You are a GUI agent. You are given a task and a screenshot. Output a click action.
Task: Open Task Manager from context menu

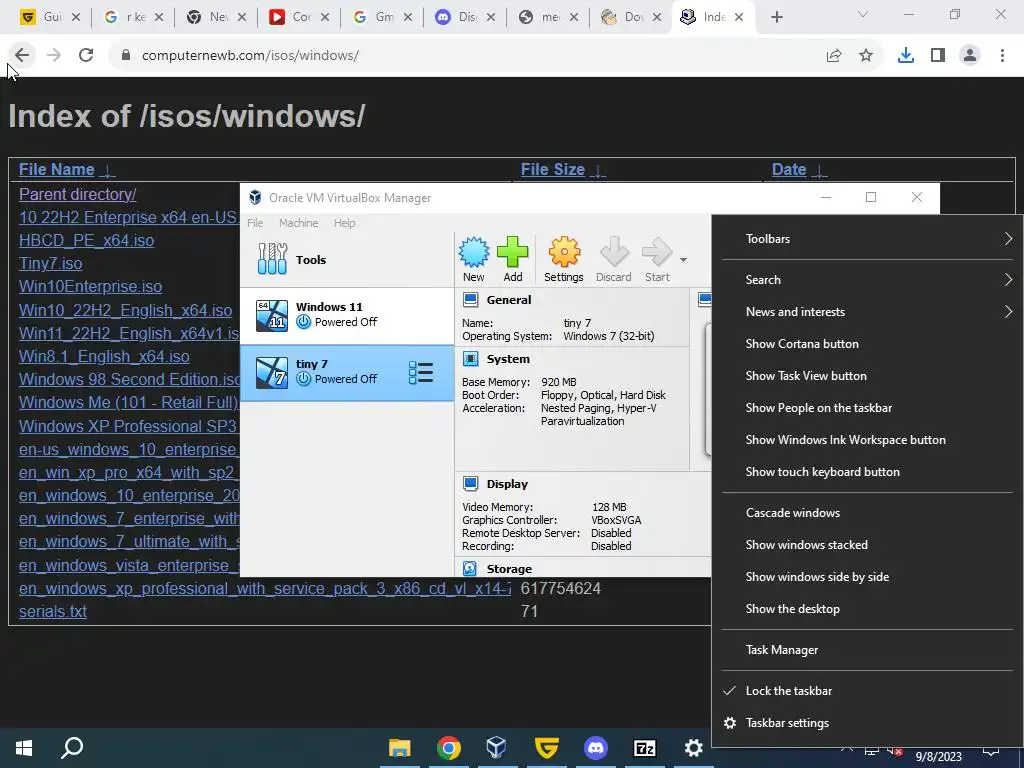[x=867, y=650]
